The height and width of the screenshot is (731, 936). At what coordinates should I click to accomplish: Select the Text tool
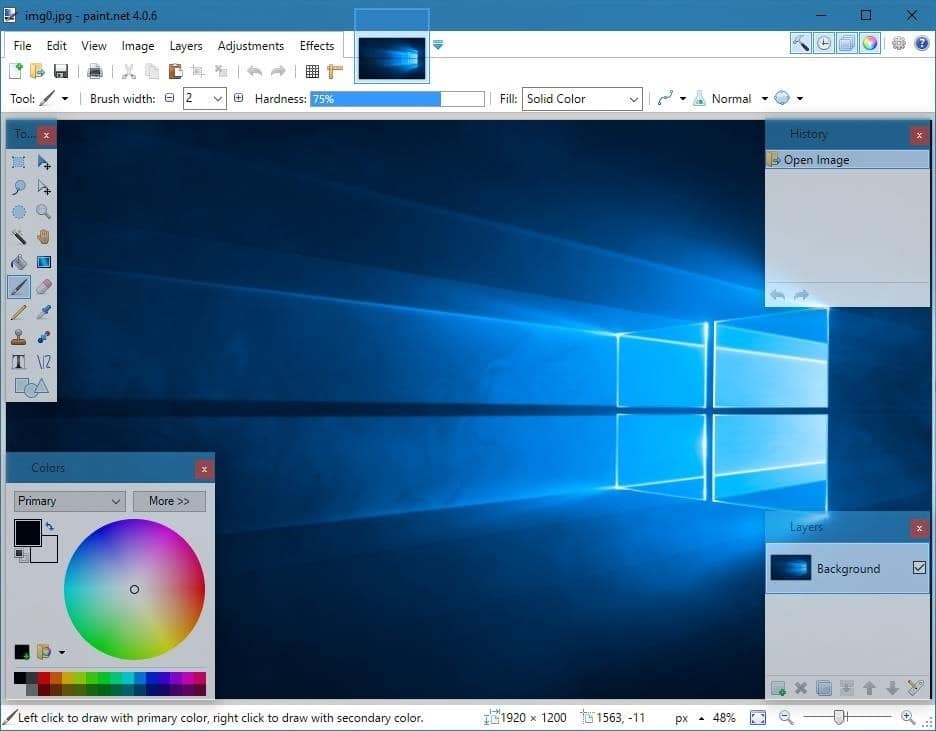pos(18,361)
